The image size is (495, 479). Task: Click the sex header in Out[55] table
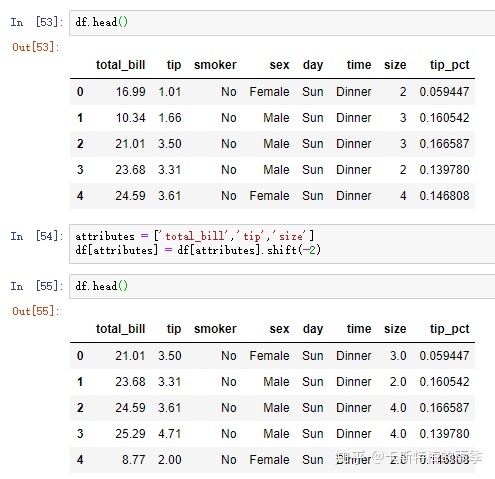(279, 329)
